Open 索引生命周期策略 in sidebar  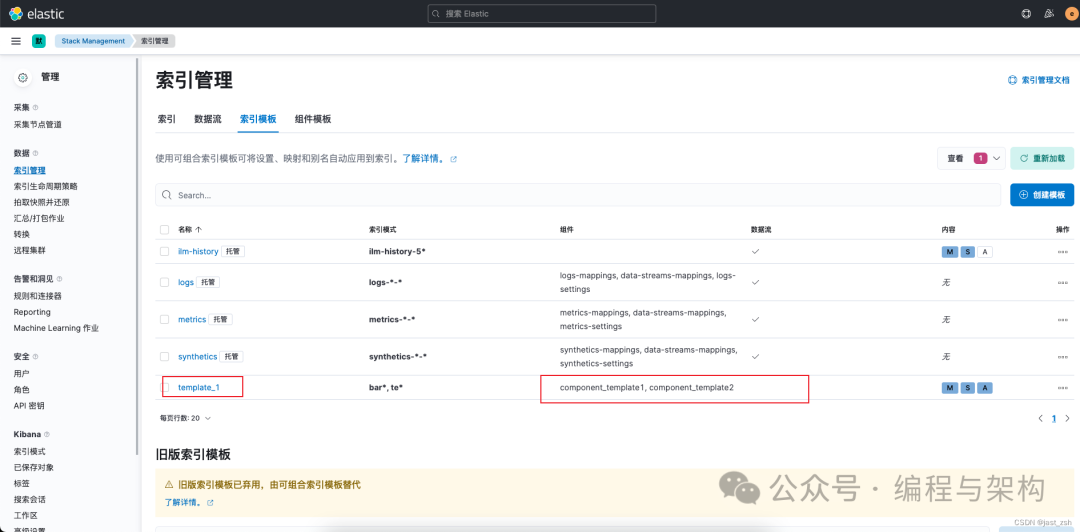[x=45, y=186]
